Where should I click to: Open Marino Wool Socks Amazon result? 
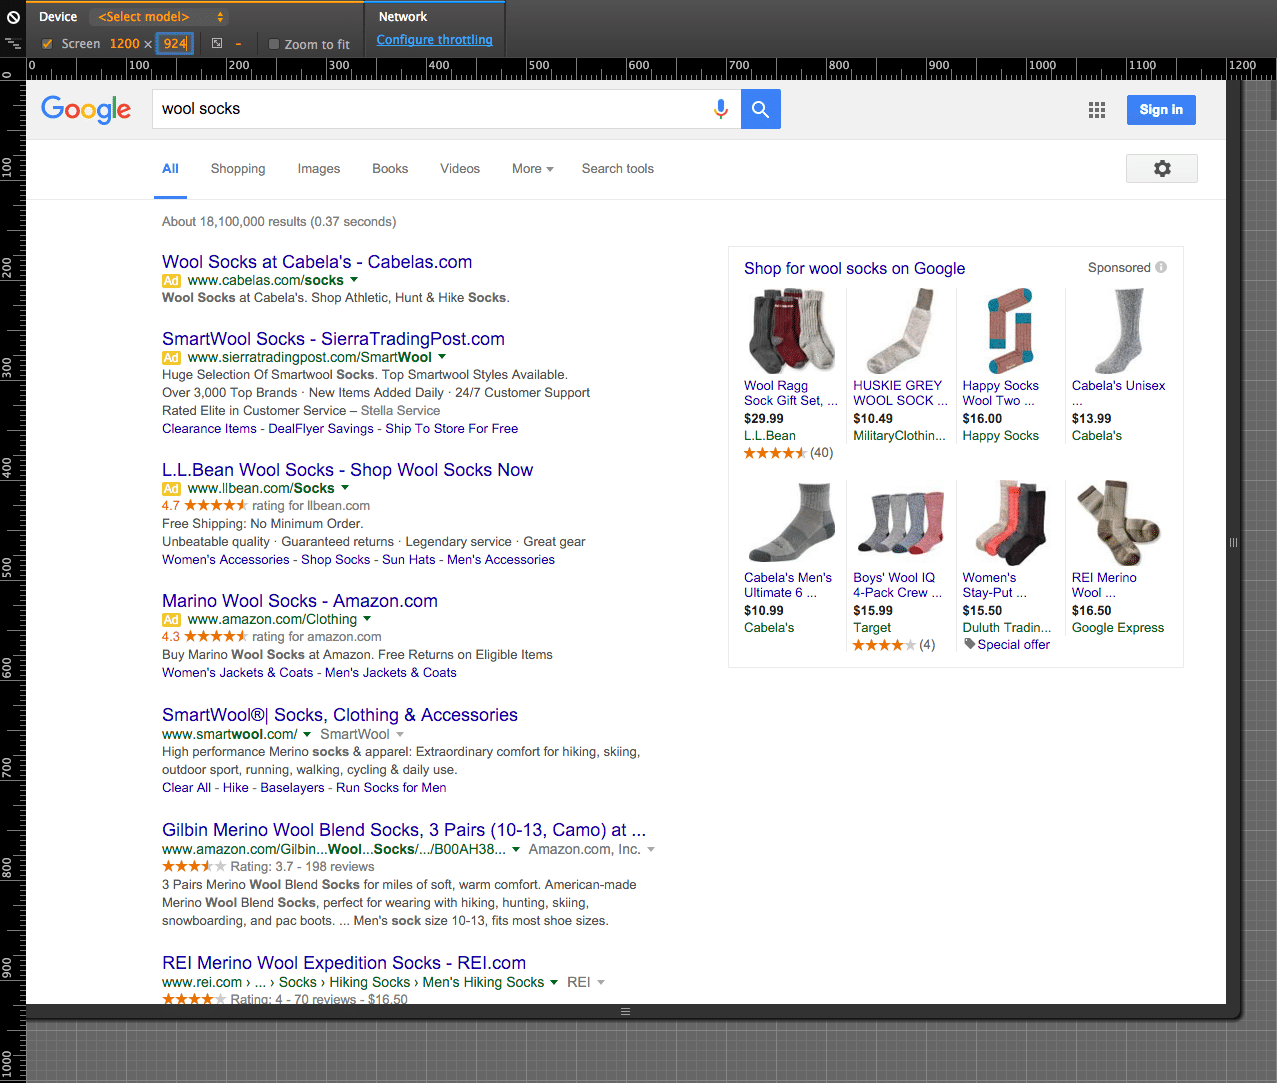tap(300, 601)
